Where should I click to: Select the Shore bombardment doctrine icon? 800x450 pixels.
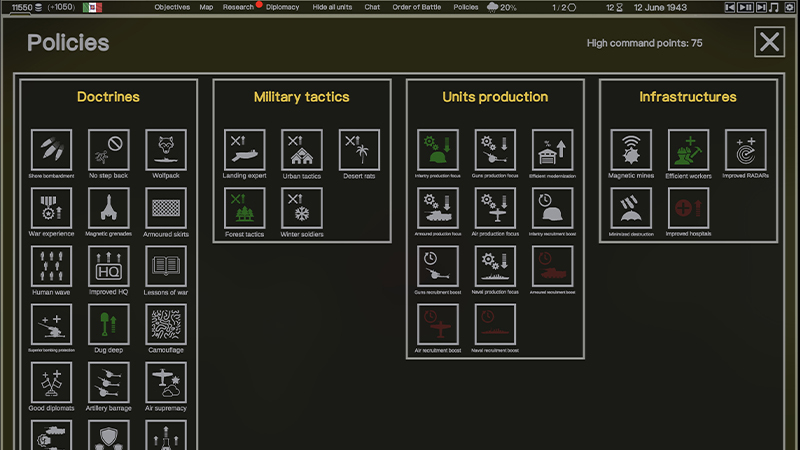pyautogui.click(x=51, y=149)
